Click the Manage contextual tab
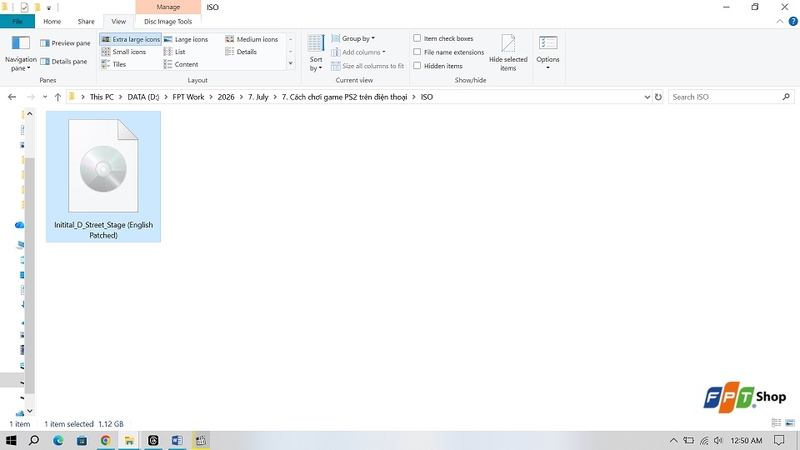Viewport: 800px width, 450px height. pyautogui.click(x=168, y=7)
